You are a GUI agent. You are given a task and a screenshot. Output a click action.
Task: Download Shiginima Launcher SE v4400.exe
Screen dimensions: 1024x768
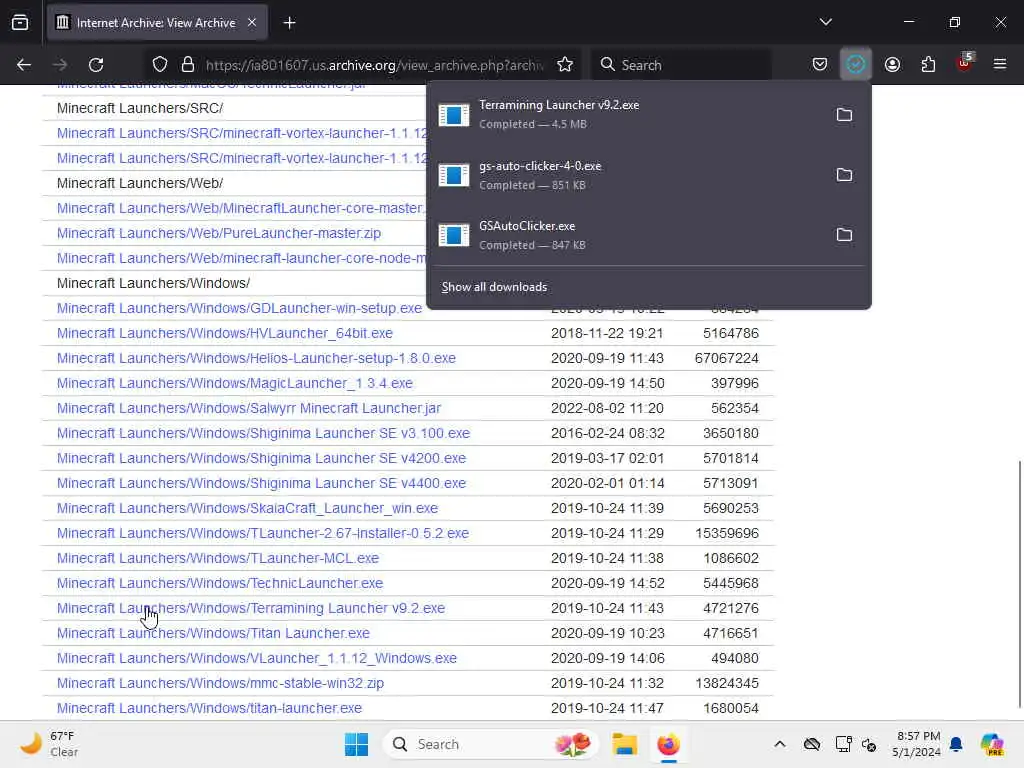pos(261,483)
